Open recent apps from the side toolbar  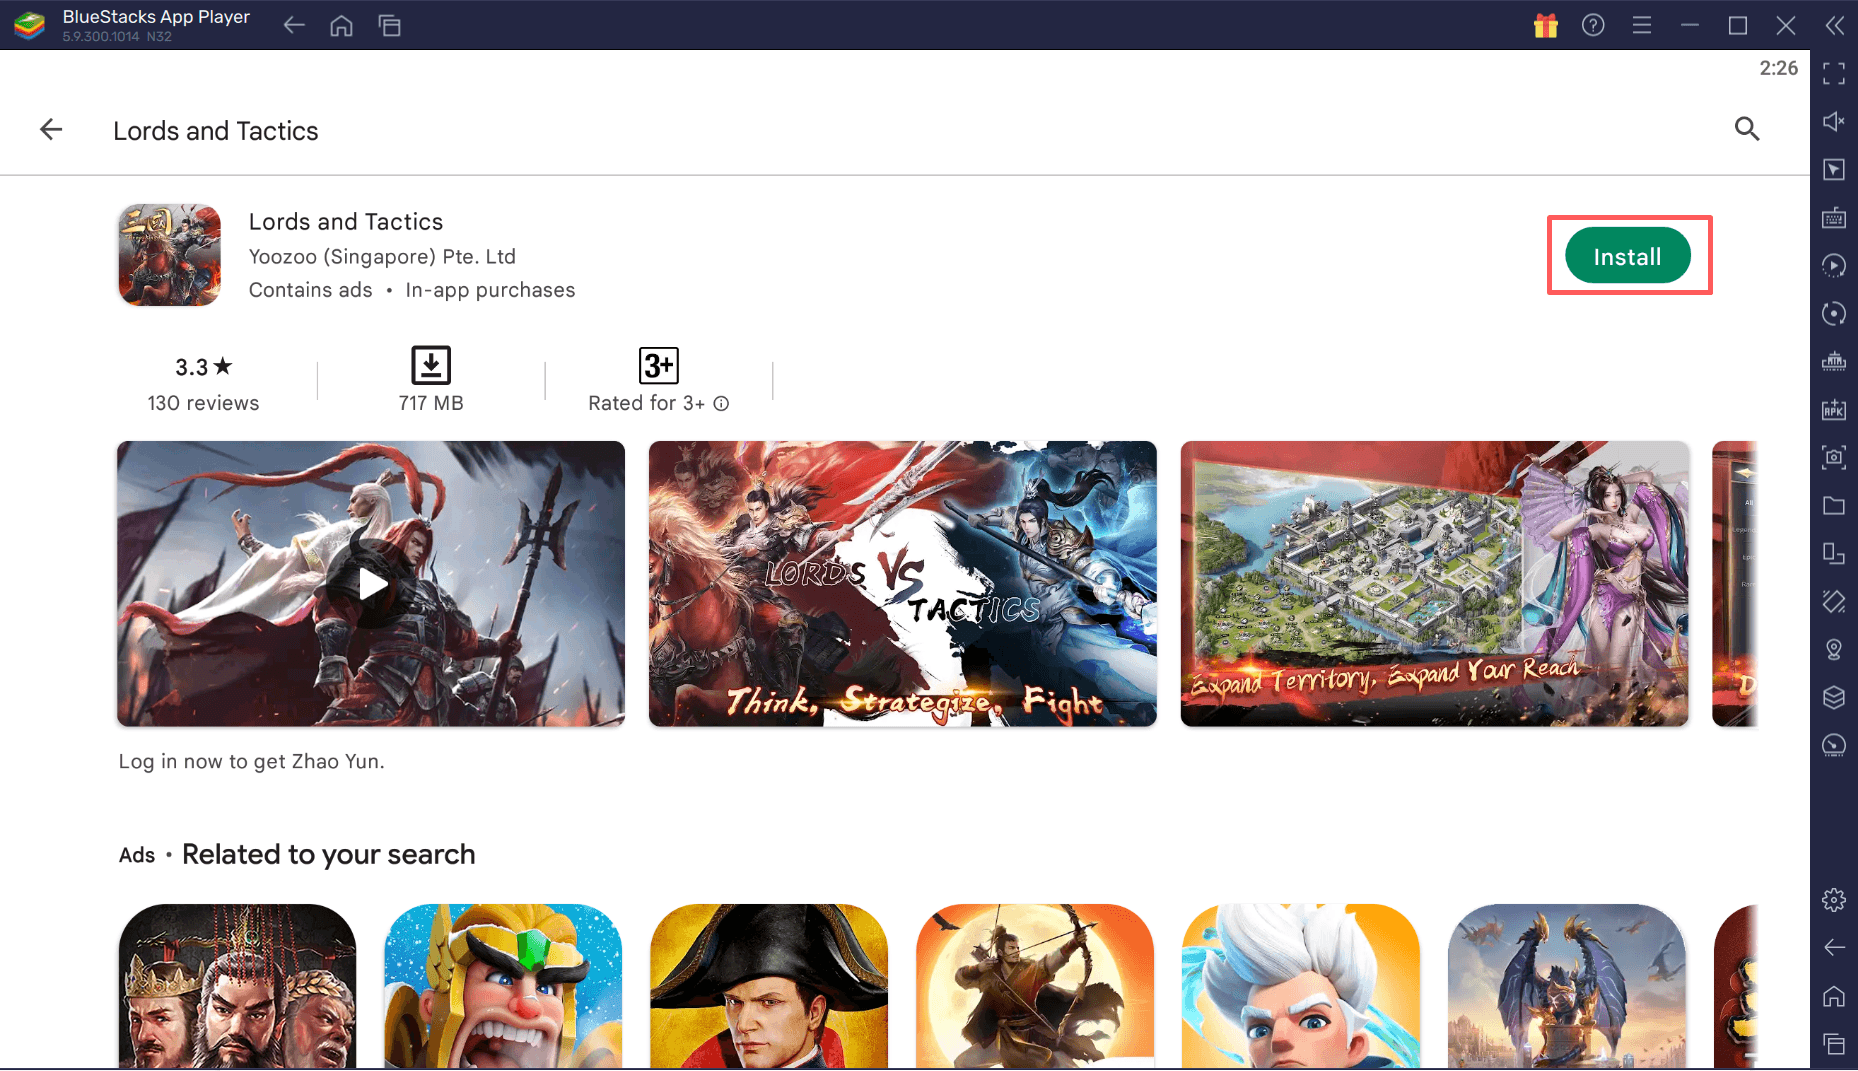tap(1834, 1044)
